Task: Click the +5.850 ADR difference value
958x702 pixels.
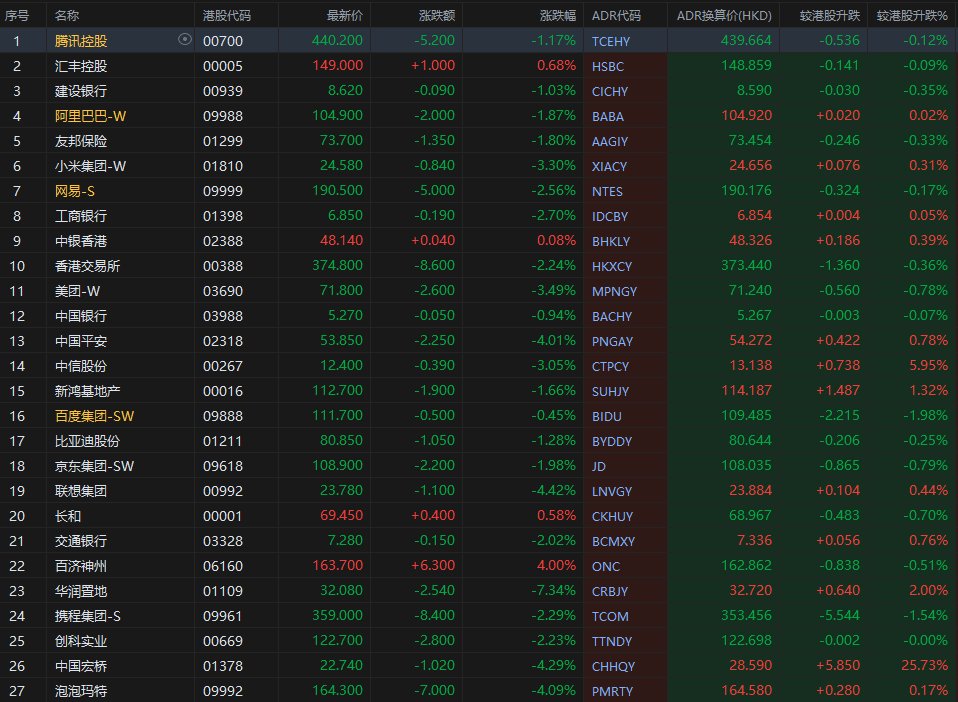Action: point(838,665)
